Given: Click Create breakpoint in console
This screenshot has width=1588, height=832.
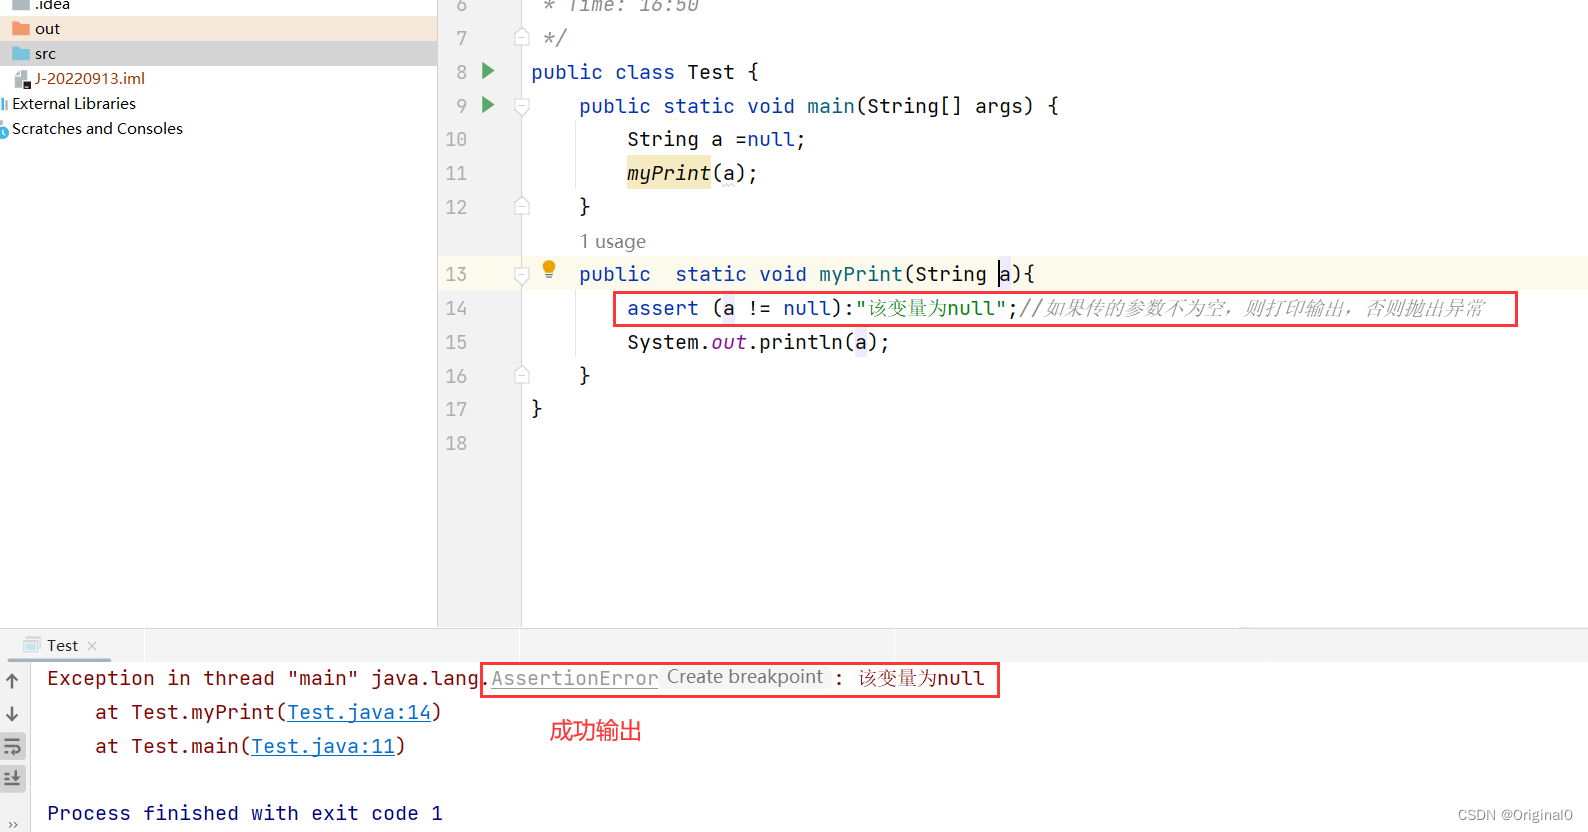Looking at the screenshot, I should (x=745, y=677).
